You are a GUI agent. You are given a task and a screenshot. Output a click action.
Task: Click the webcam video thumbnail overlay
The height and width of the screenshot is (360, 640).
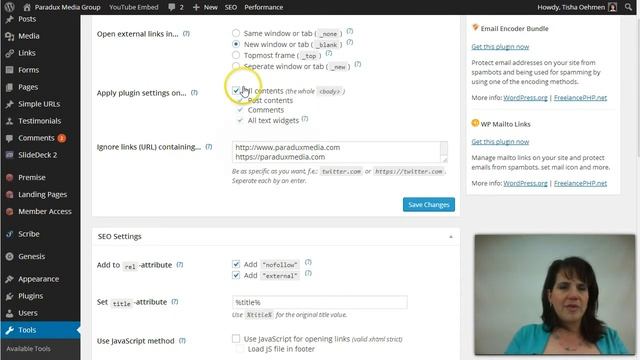555,294
